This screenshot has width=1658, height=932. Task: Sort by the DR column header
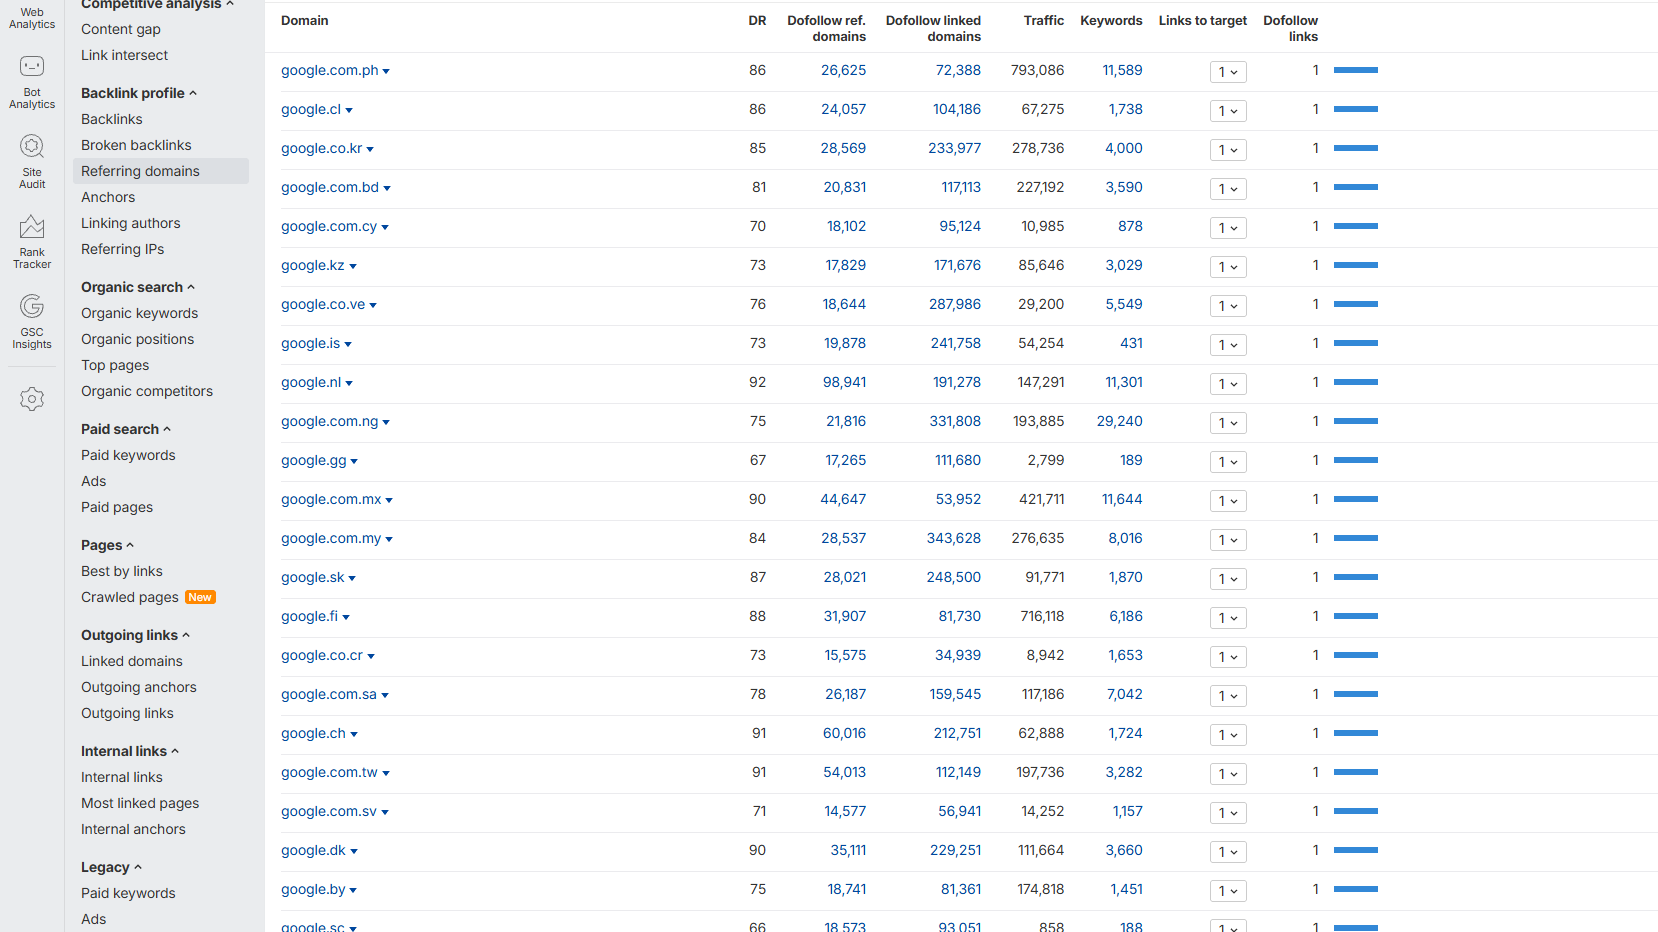757,20
